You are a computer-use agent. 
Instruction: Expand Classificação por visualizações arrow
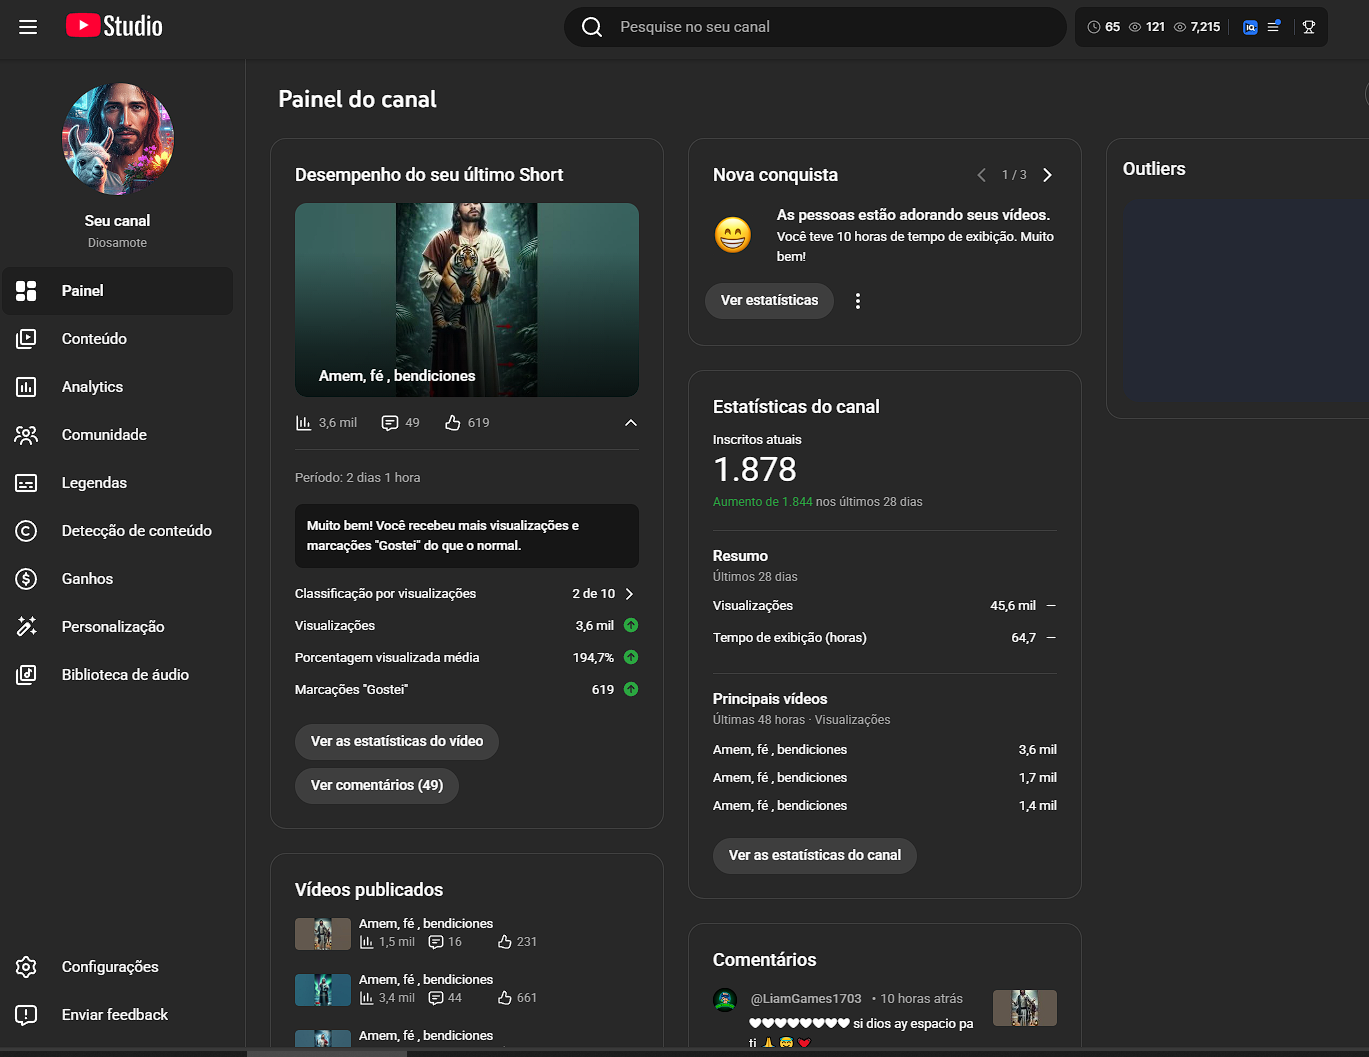pyautogui.click(x=629, y=594)
